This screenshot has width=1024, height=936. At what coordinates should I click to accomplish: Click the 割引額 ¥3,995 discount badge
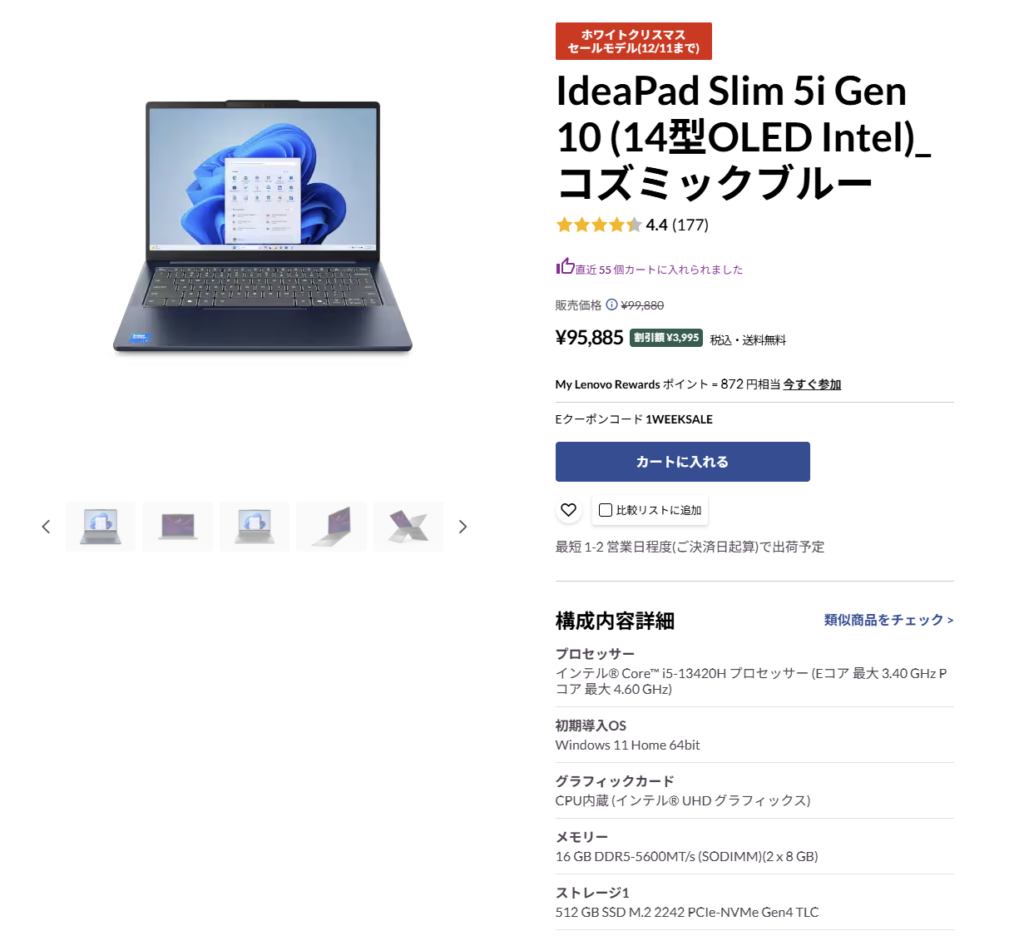tap(665, 338)
